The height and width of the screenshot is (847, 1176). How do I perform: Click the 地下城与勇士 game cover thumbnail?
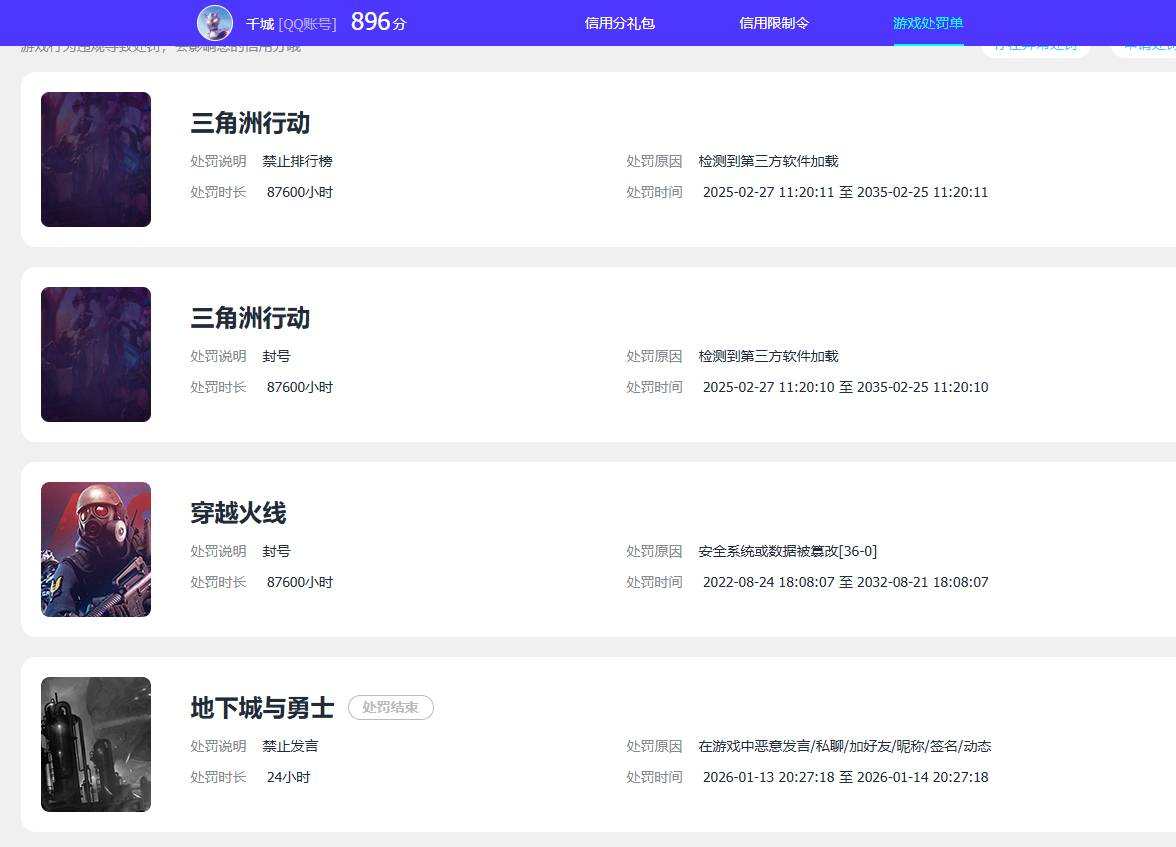[96, 744]
